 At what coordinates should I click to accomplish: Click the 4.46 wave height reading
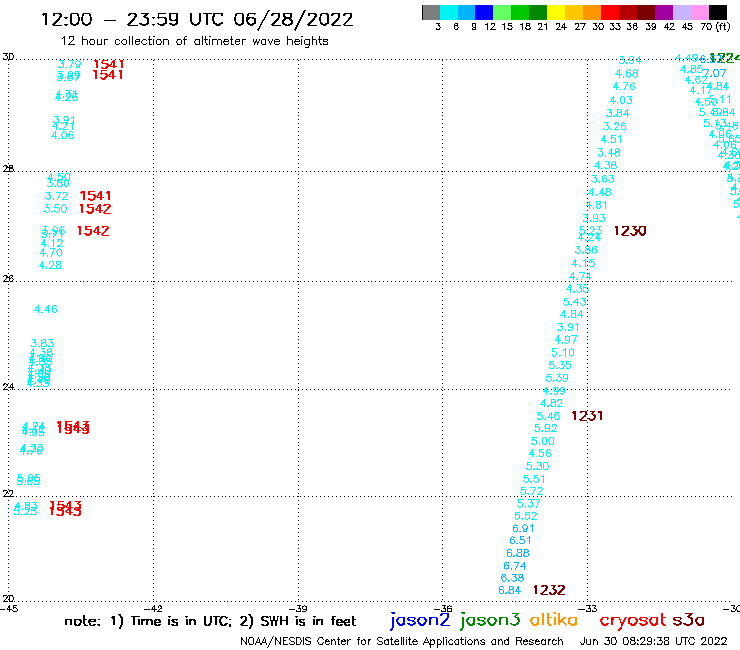click(46, 310)
